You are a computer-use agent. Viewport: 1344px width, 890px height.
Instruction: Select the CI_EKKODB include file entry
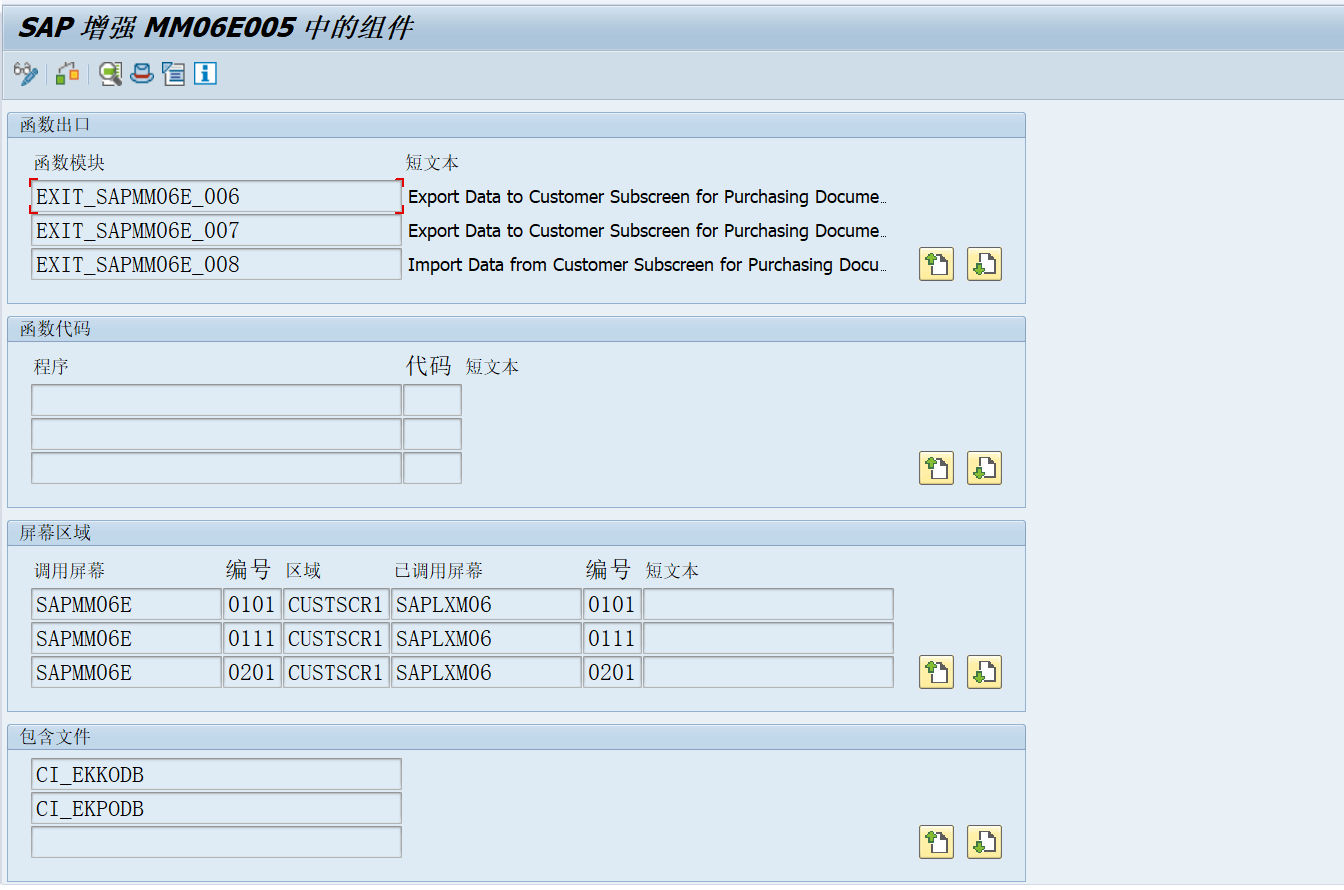coord(215,774)
